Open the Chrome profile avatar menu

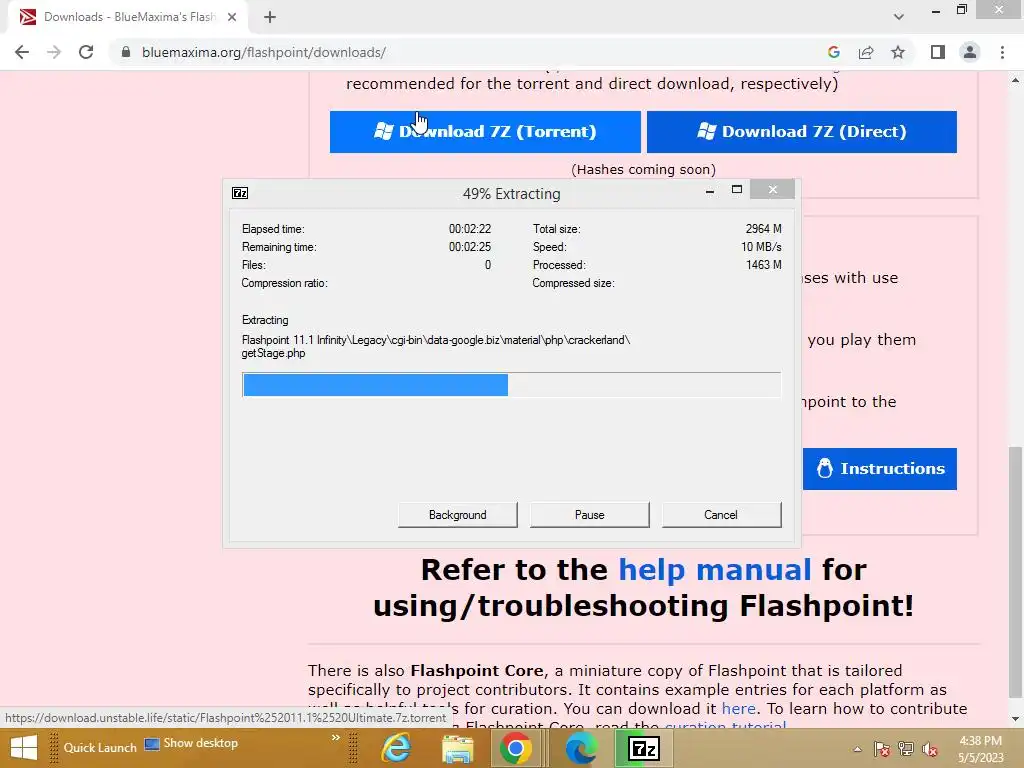point(970,52)
